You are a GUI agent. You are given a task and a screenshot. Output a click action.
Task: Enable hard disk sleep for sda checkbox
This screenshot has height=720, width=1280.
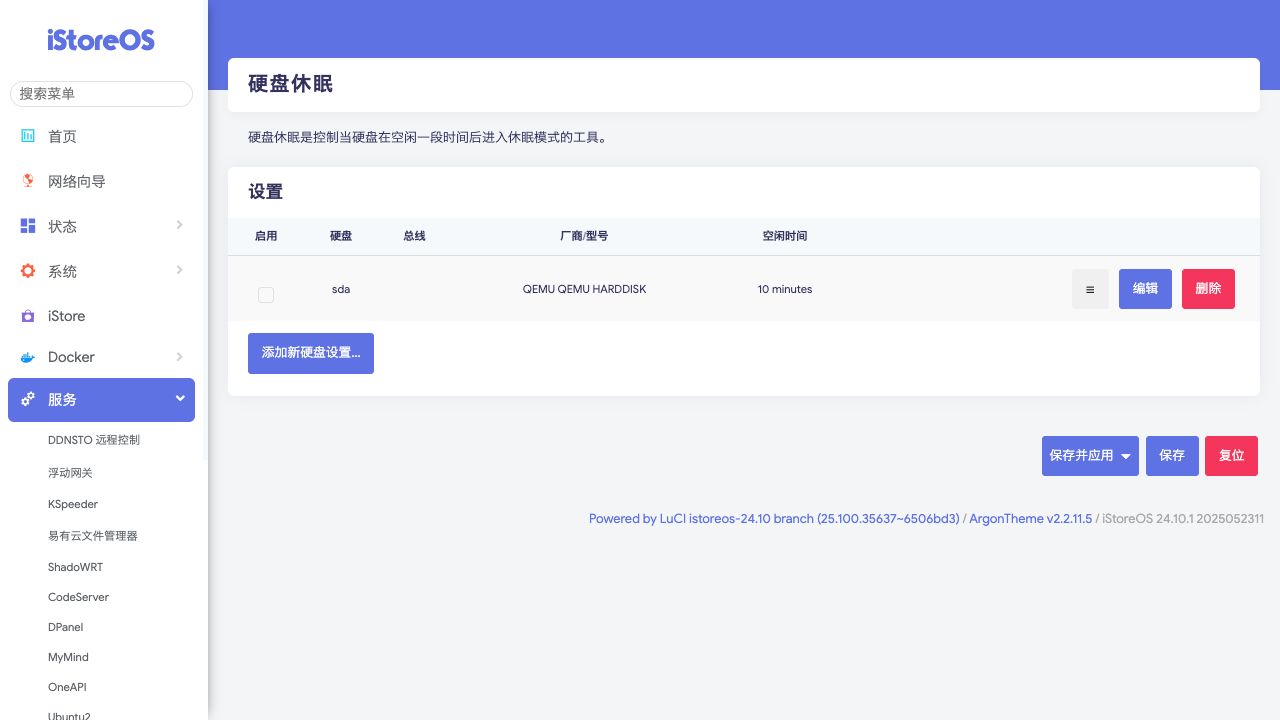[x=266, y=295]
